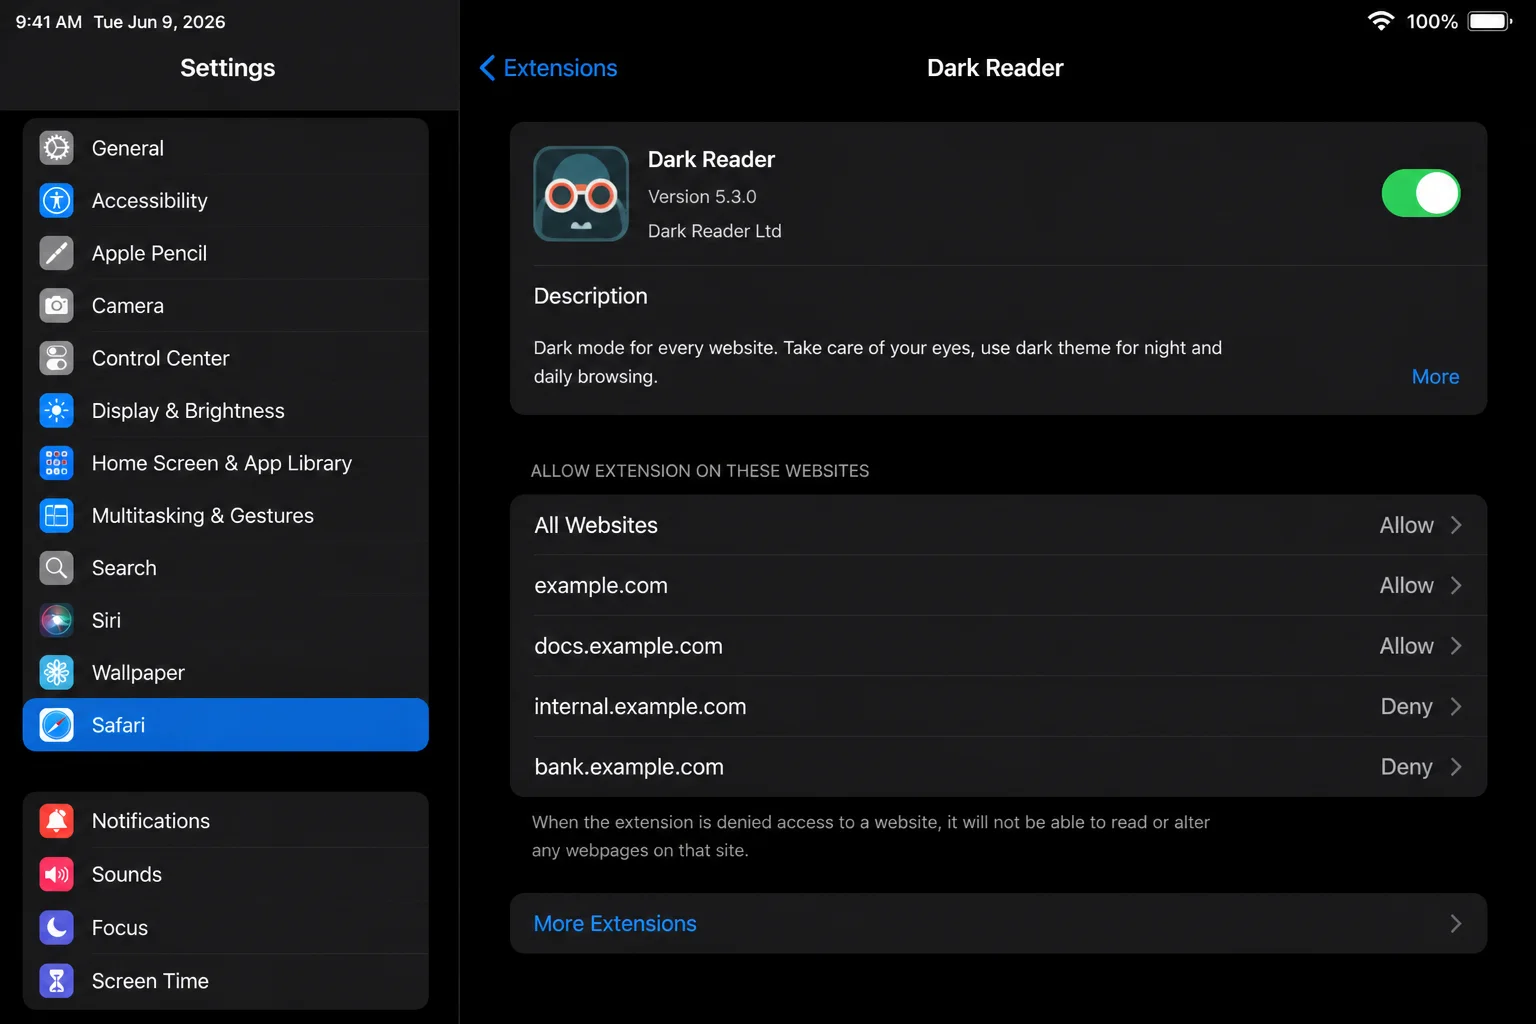Tap Deny value for bank.example.com
The image size is (1536, 1024).
[1406, 767]
